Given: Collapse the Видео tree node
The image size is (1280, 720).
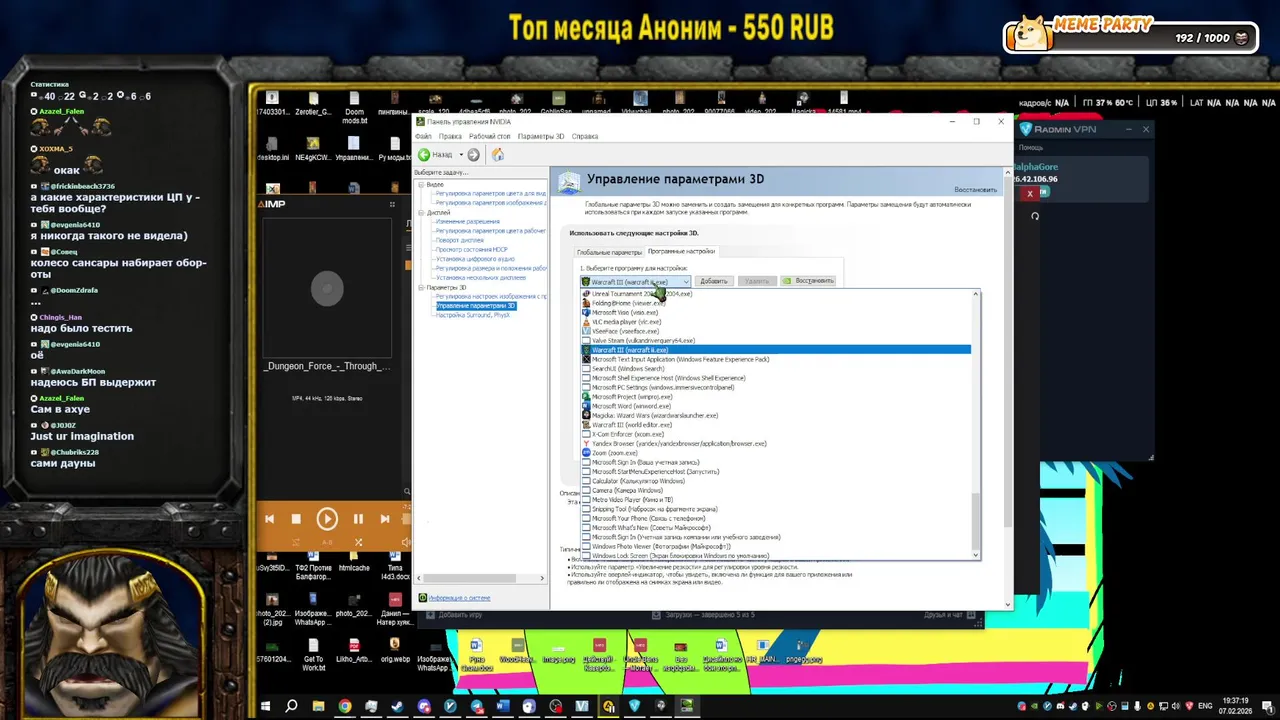Looking at the screenshot, I should click(421, 185).
